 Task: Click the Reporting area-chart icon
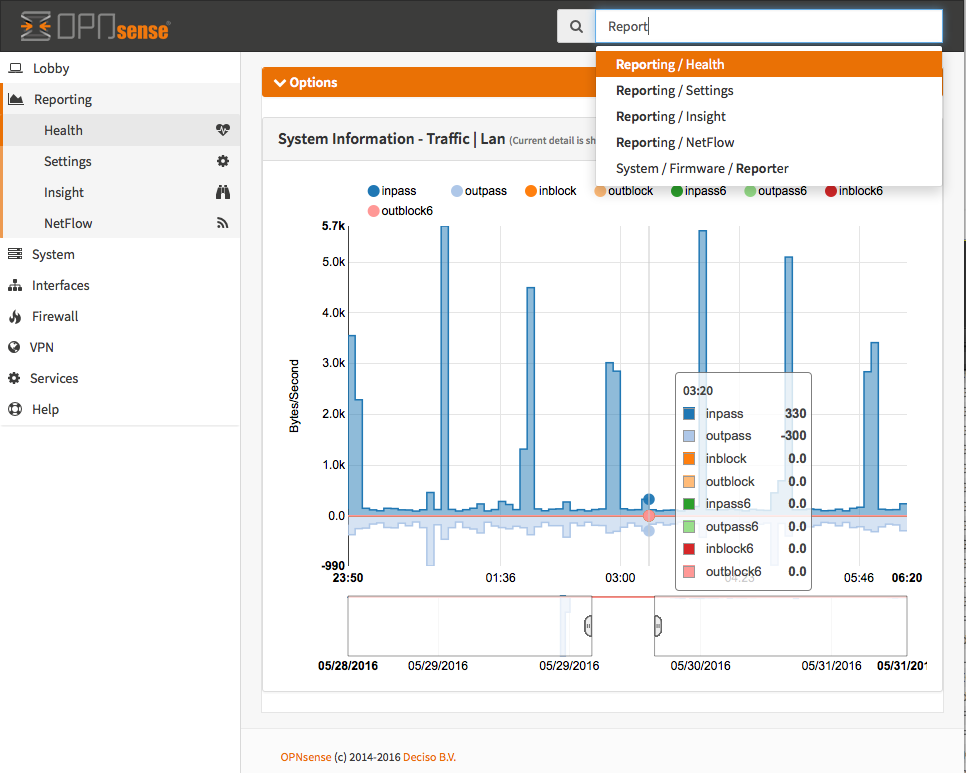click(x=16, y=99)
